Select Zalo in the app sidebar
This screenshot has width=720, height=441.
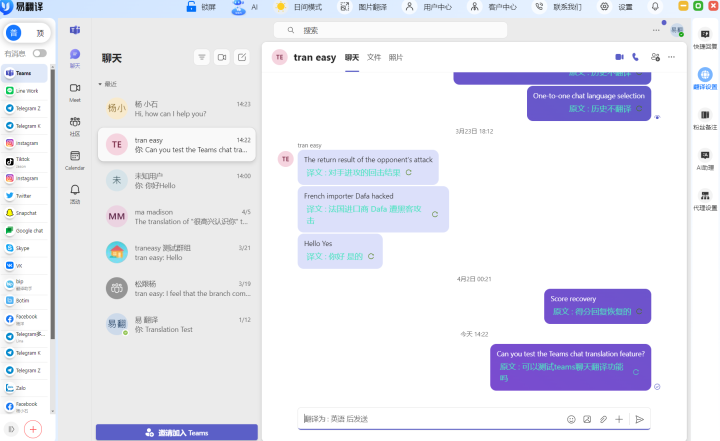pos(25,388)
